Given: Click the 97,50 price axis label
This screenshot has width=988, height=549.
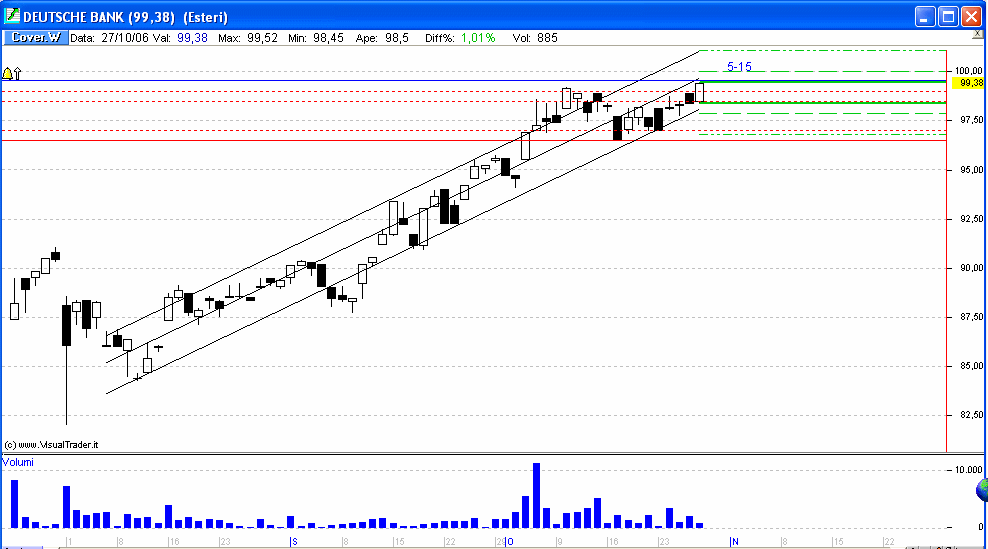Looking at the screenshot, I should click(x=971, y=120).
